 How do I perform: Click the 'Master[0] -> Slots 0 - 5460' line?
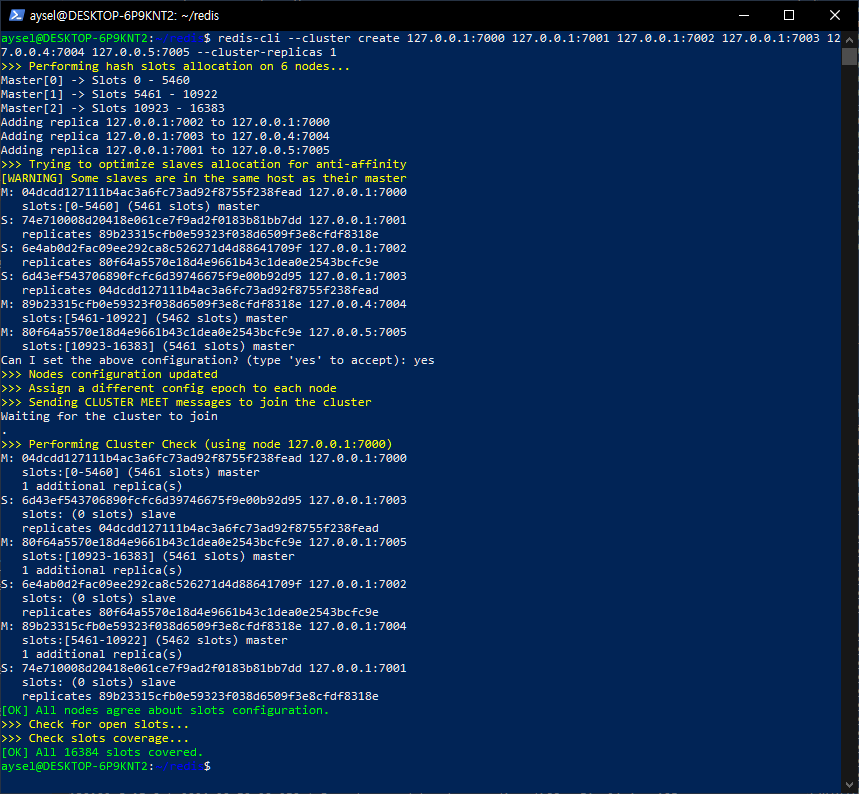[95, 80]
